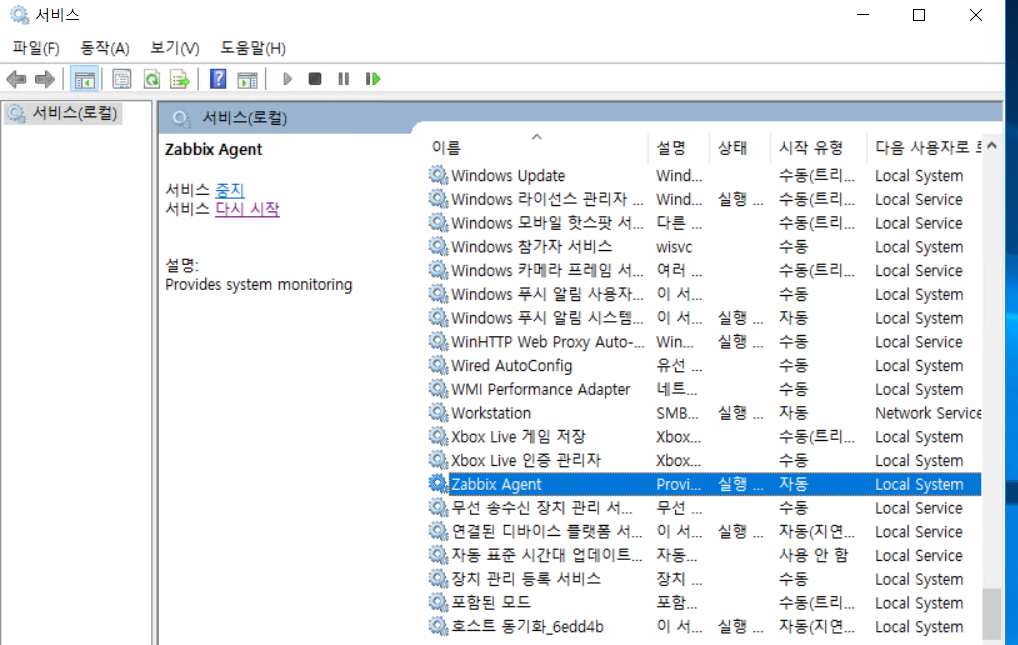This screenshot has width=1018, height=645.
Task: Open the Help question-mark toolbar icon
Action: [218, 79]
